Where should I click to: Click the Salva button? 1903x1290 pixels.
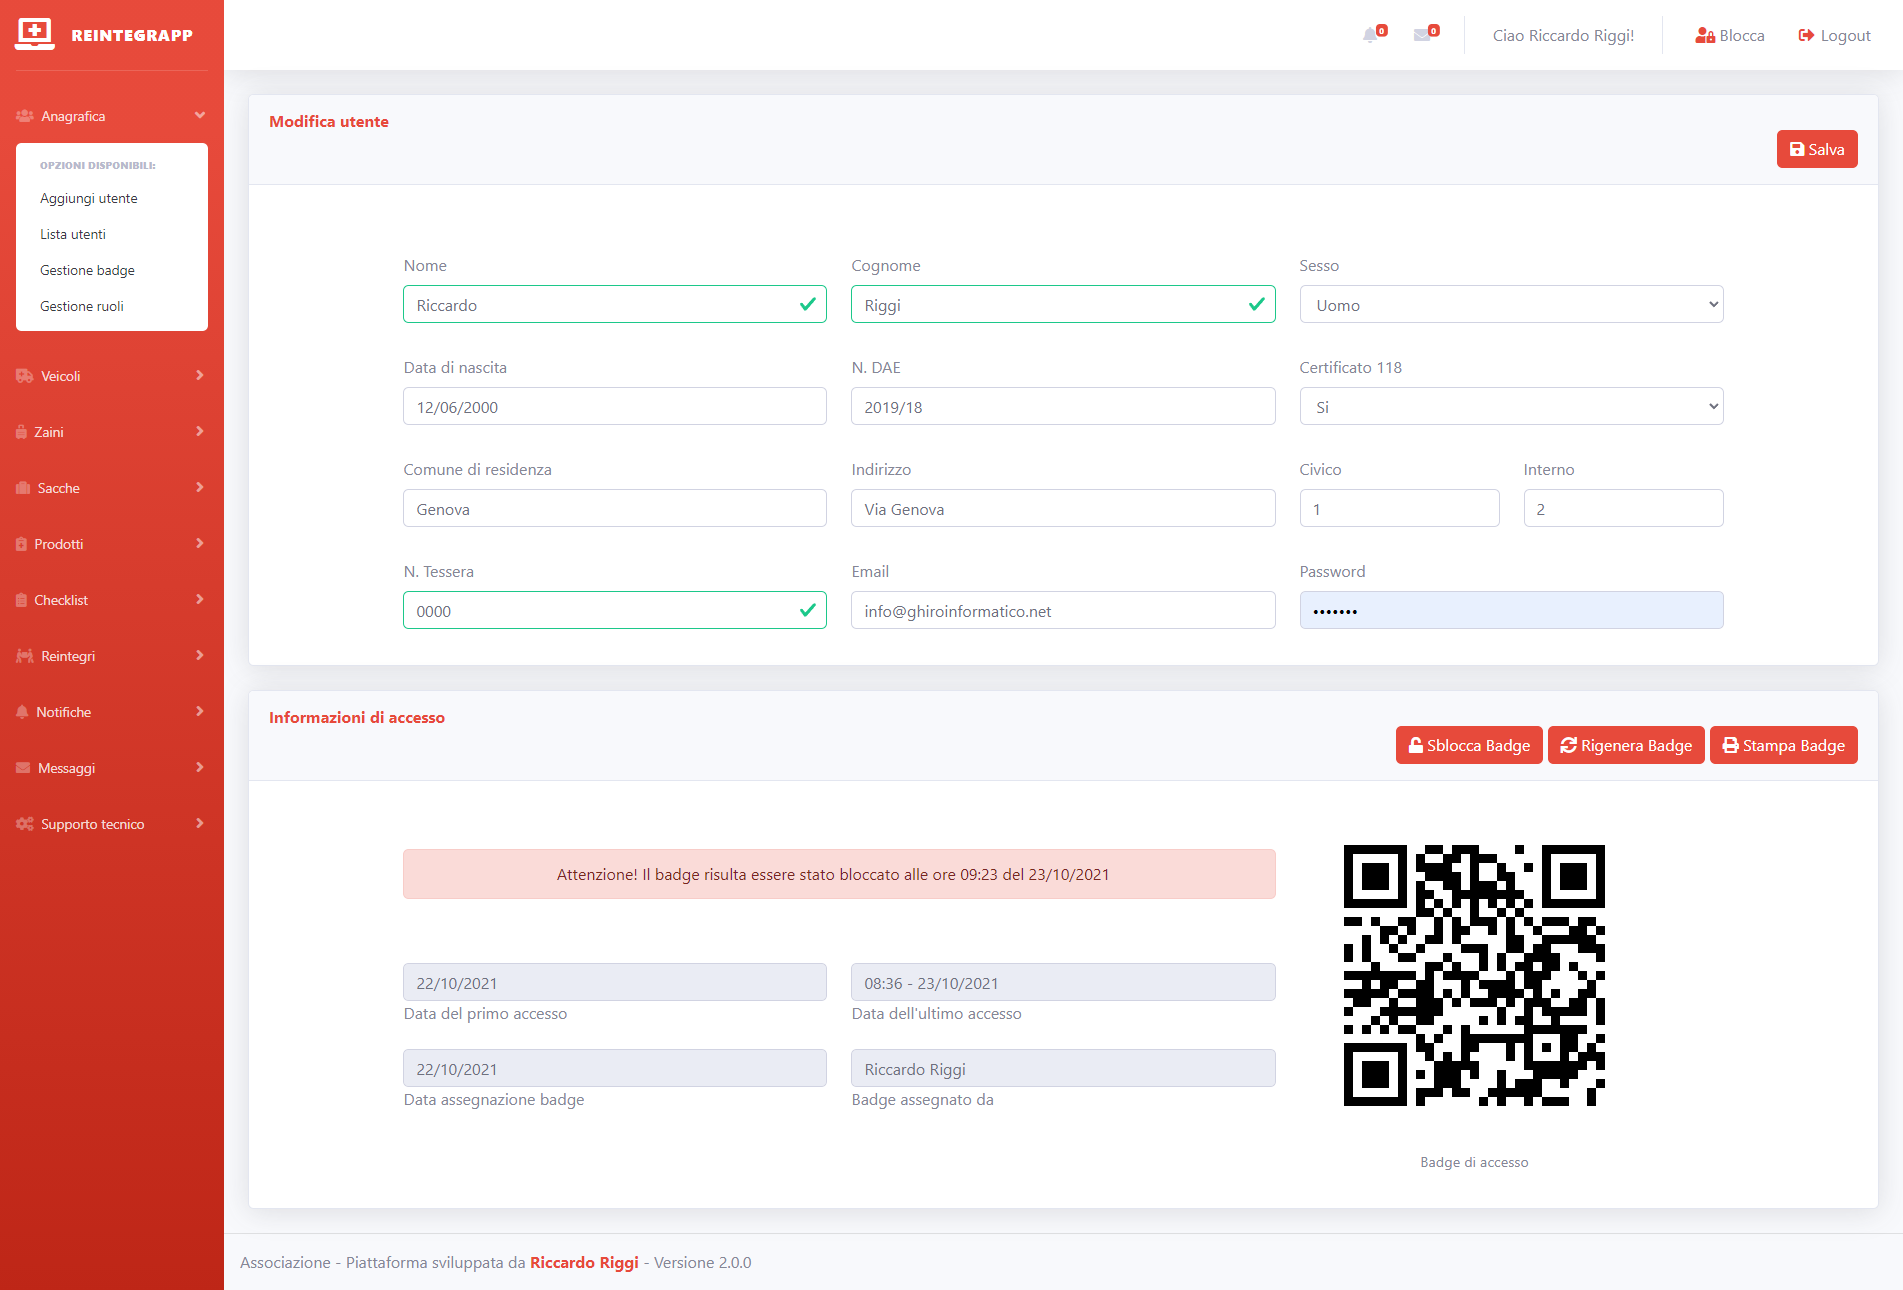pos(1817,149)
